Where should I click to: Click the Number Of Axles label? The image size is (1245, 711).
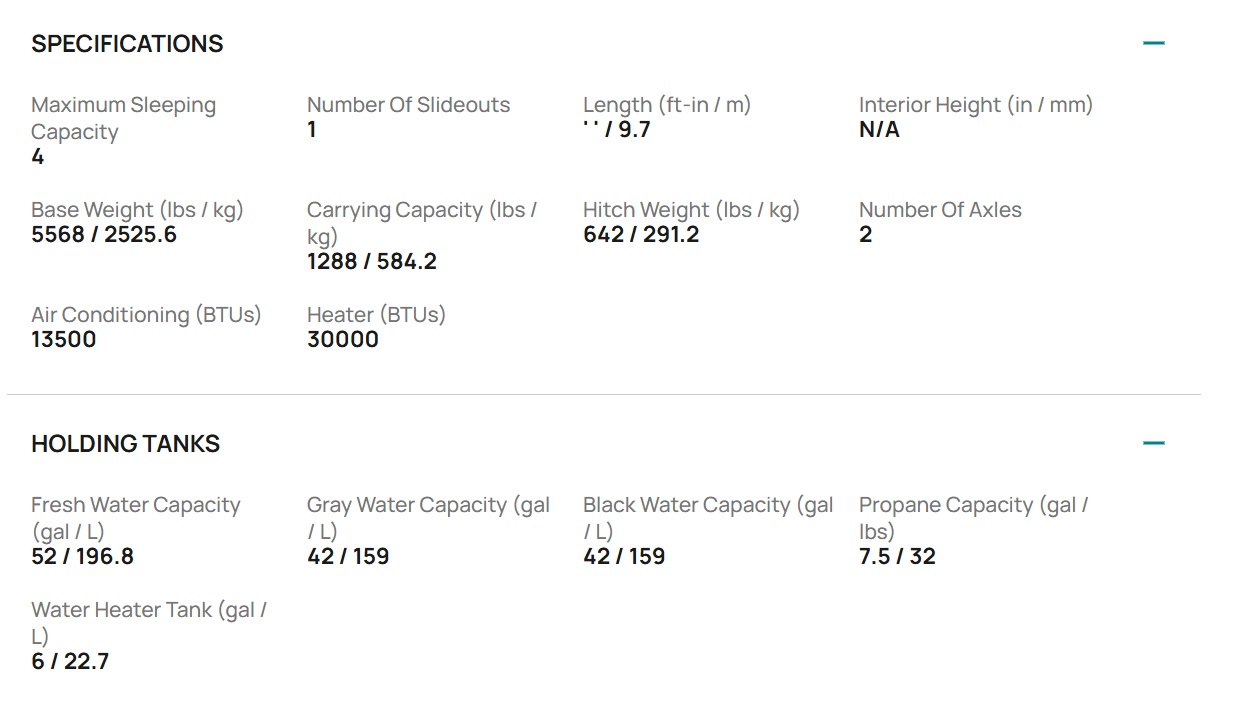(x=940, y=210)
